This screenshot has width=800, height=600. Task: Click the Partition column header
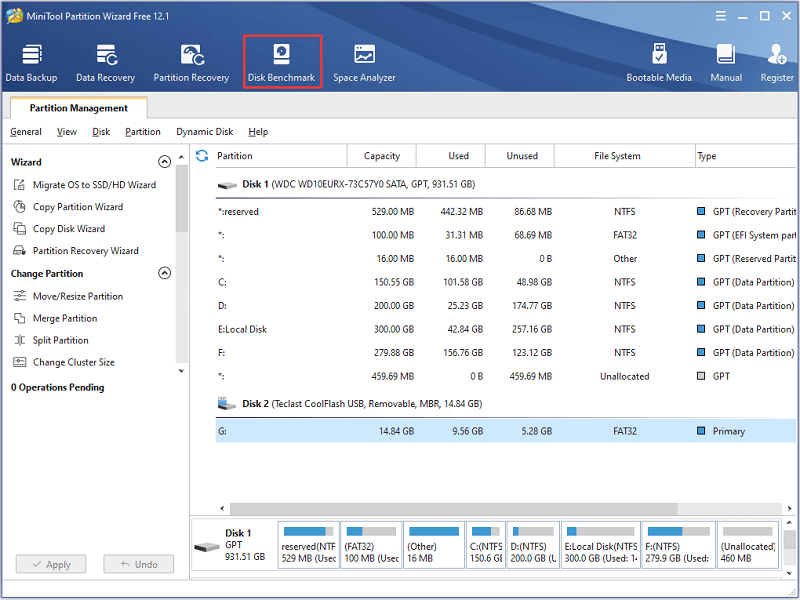pyautogui.click(x=280, y=156)
